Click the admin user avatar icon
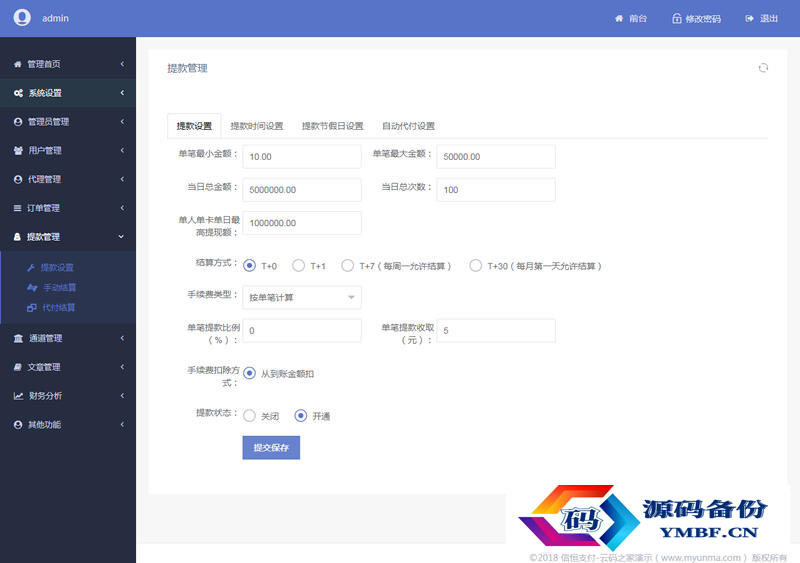 (x=22, y=18)
